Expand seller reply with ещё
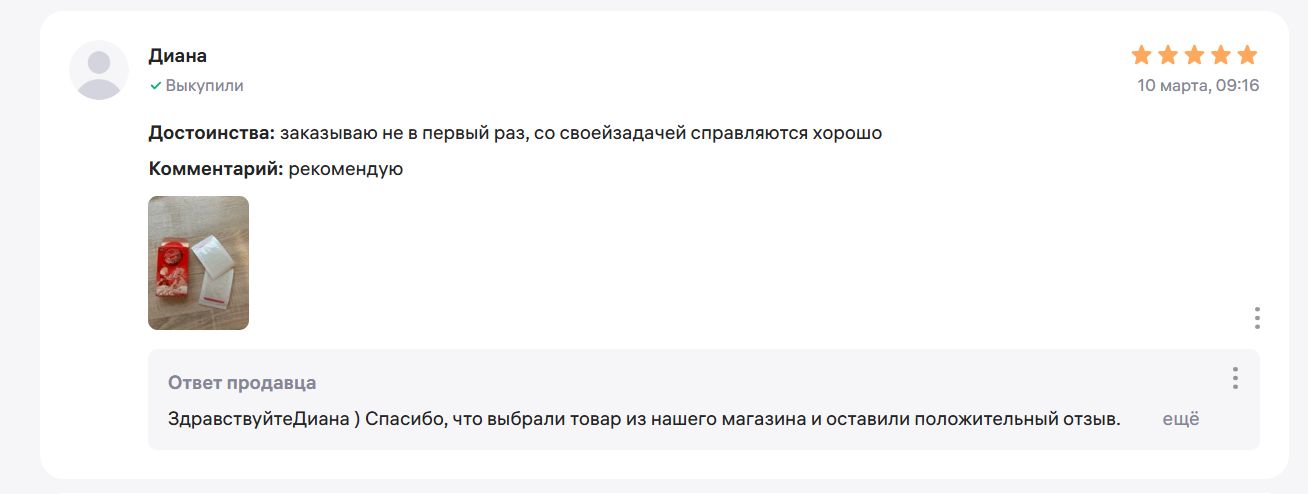Image resolution: width=1308 pixels, height=494 pixels. 1181,419
